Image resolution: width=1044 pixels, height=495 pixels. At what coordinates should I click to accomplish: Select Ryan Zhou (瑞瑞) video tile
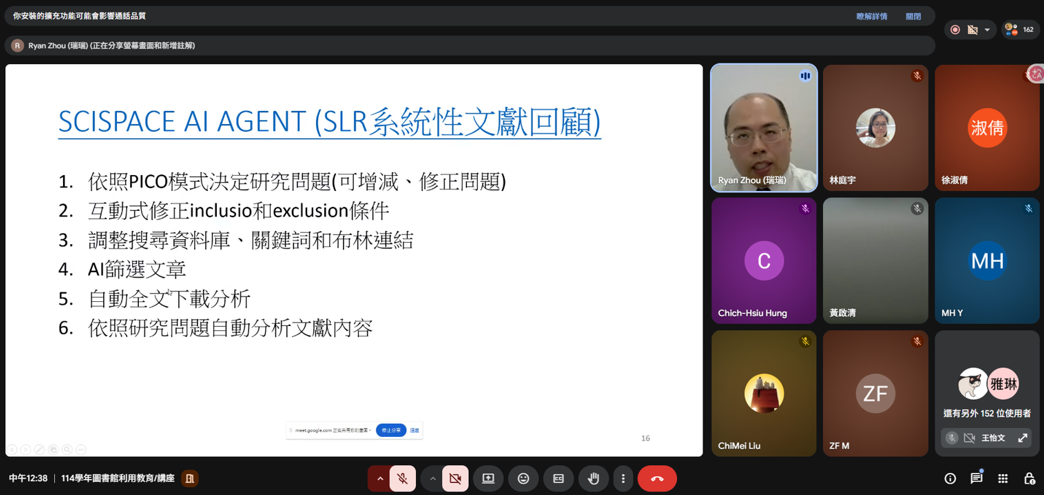click(x=764, y=128)
